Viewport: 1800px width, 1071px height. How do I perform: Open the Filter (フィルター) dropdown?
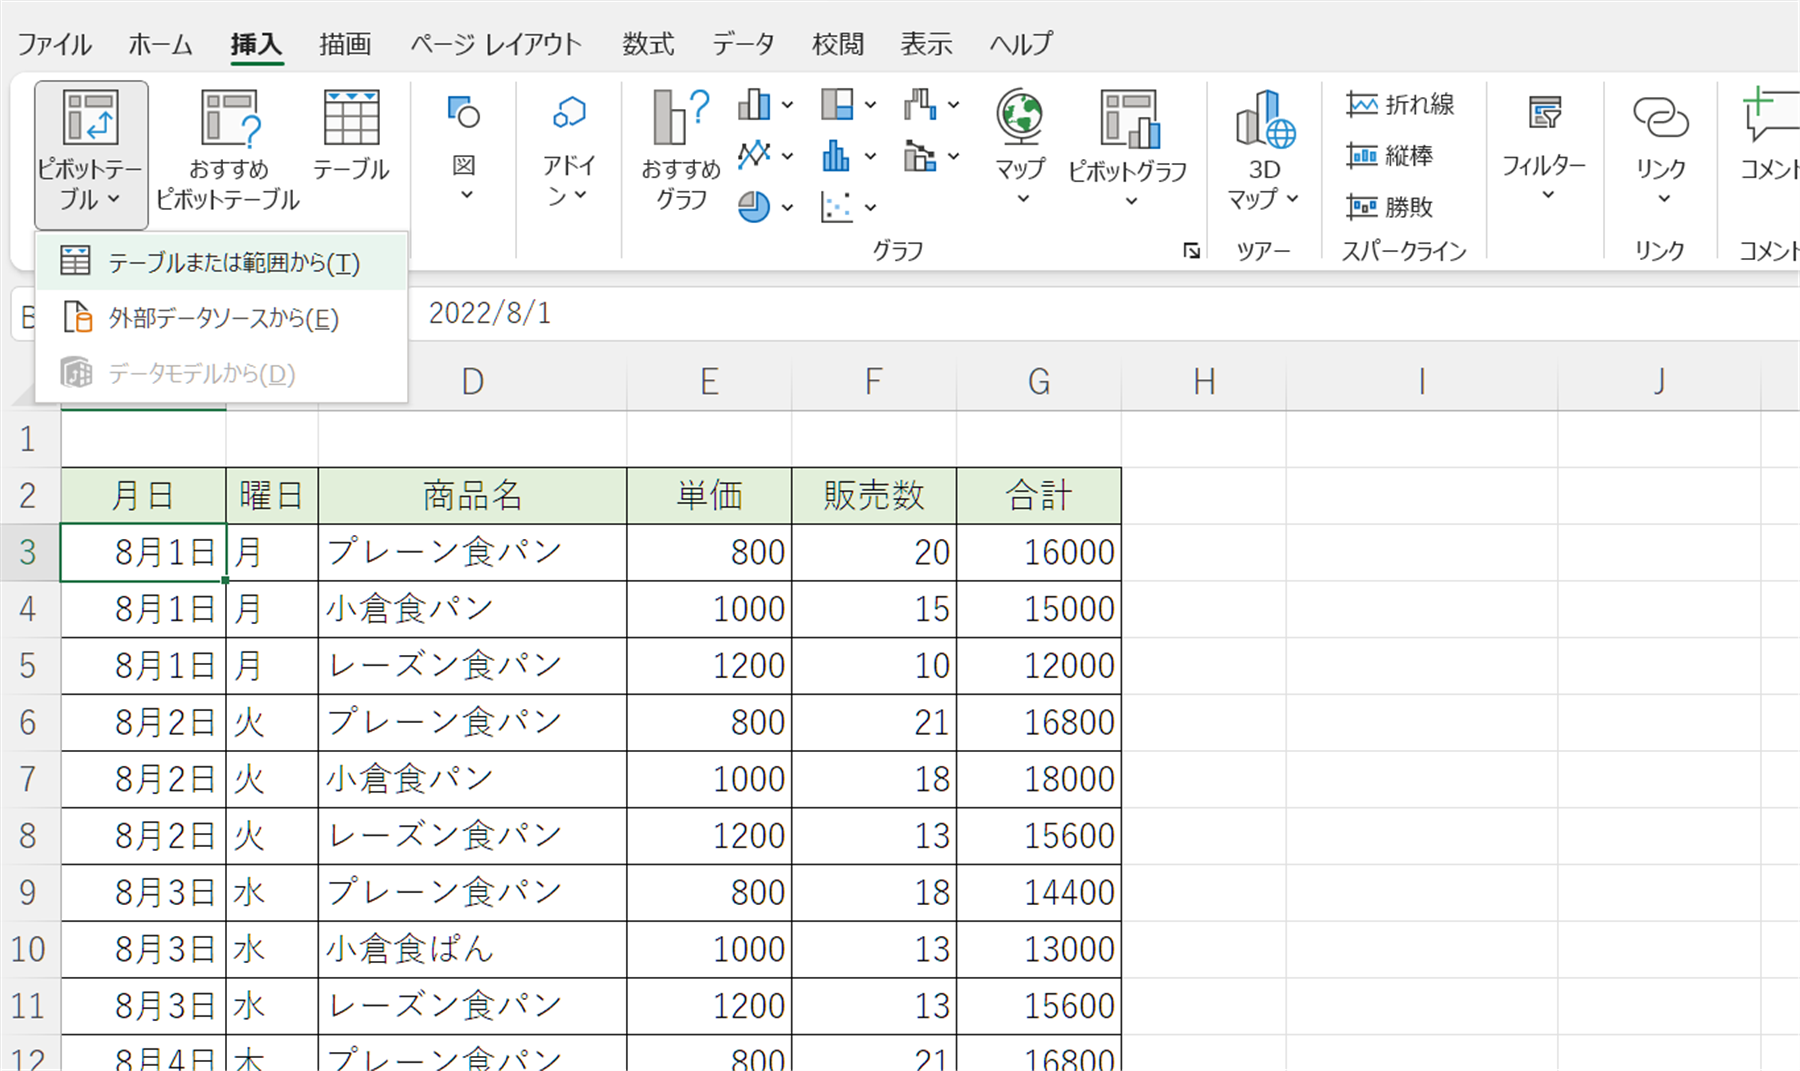point(1544,150)
